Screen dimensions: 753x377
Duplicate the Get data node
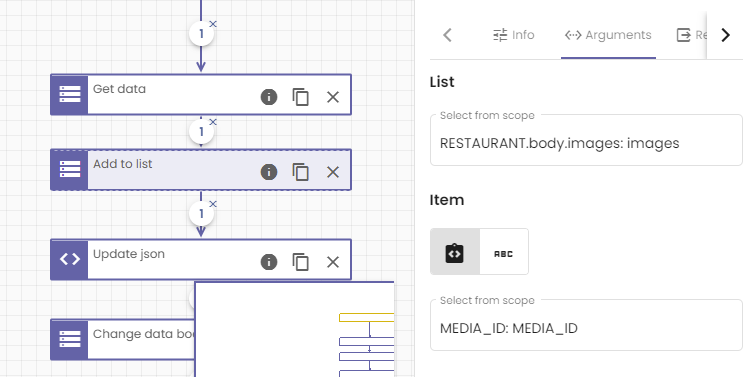pyautogui.click(x=301, y=97)
